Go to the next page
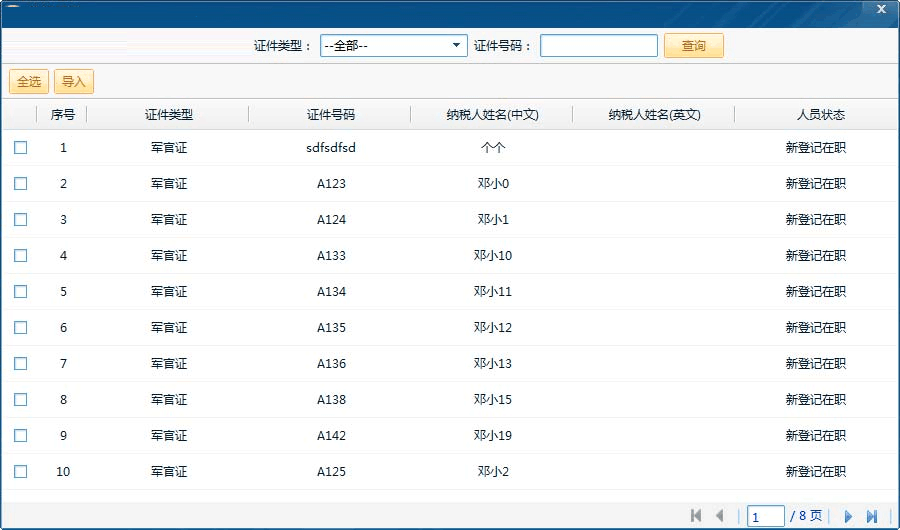Viewport: 900px width, 530px height. tap(848, 516)
